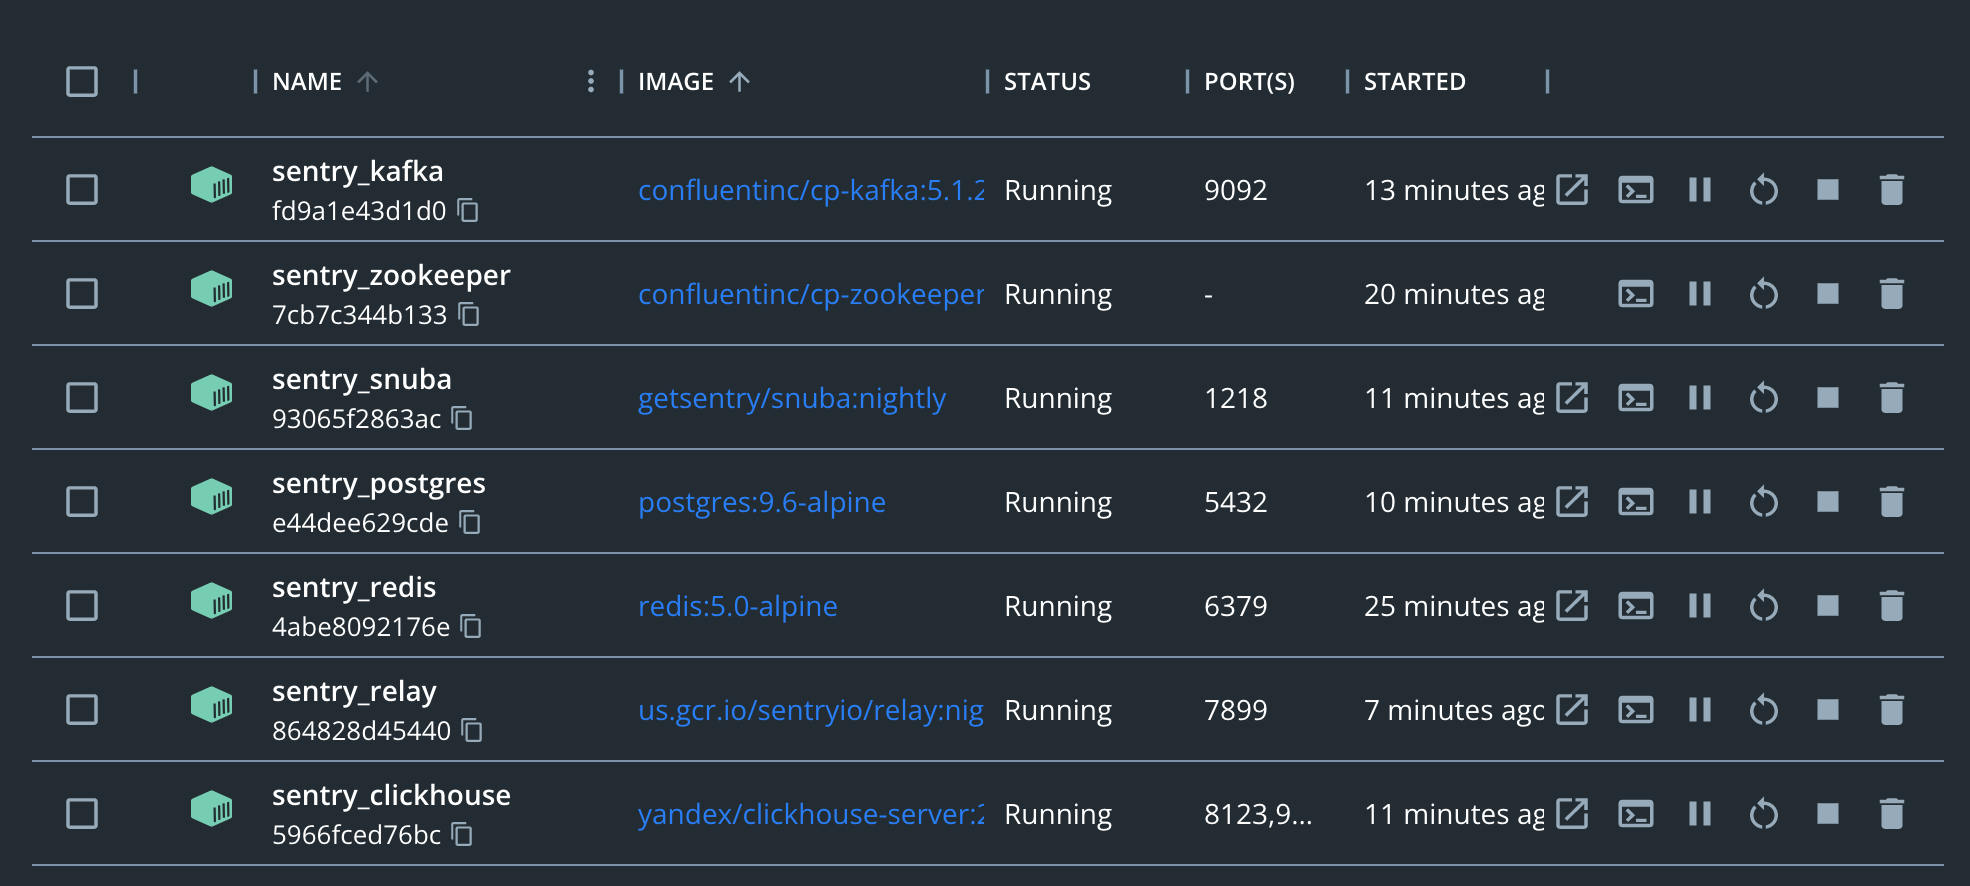The width and height of the screenshot is (1970, 886).
Task: Open sentry_postgres in browser
Action: tap(1572, 501)
